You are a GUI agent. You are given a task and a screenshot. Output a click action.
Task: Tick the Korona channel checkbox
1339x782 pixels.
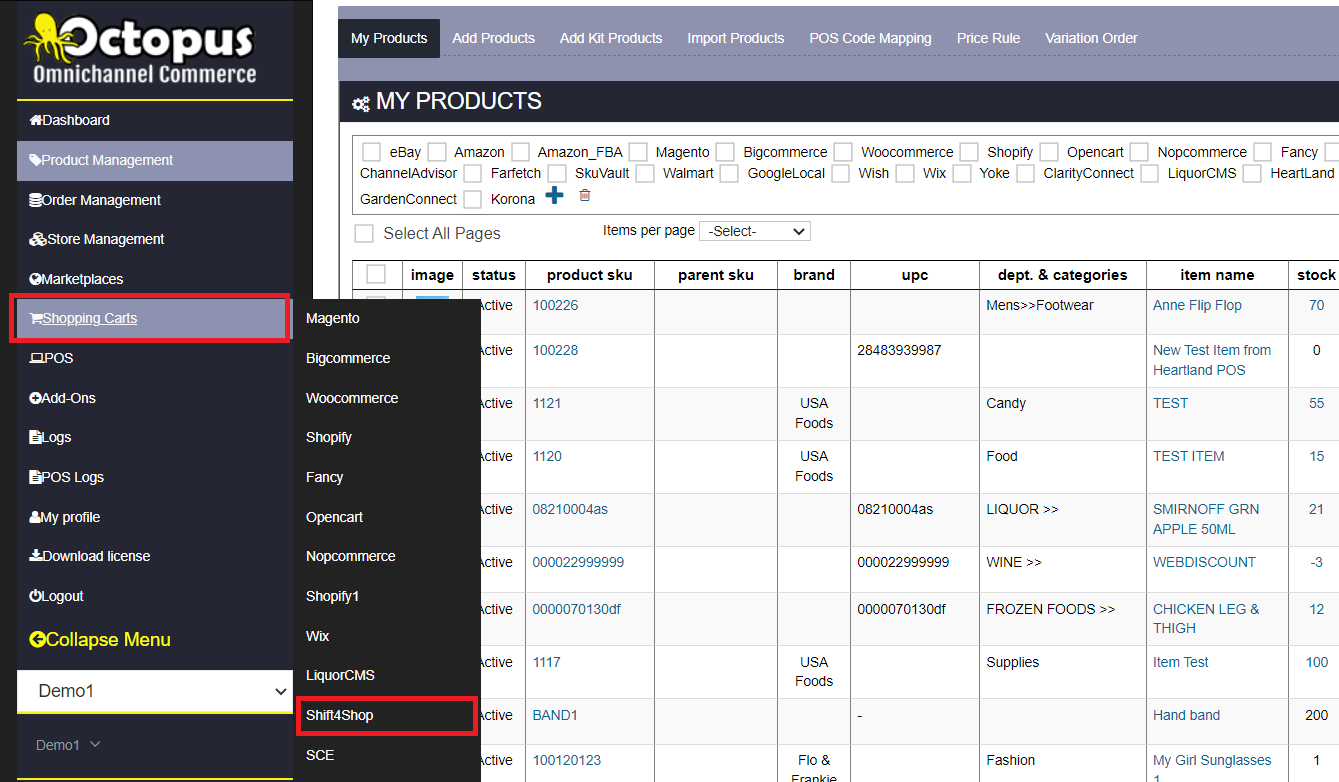point(473,200)
